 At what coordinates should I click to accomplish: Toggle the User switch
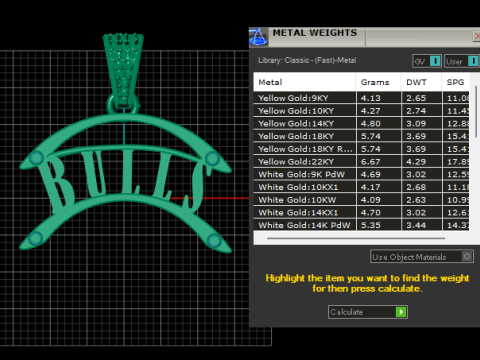[462, 61]
